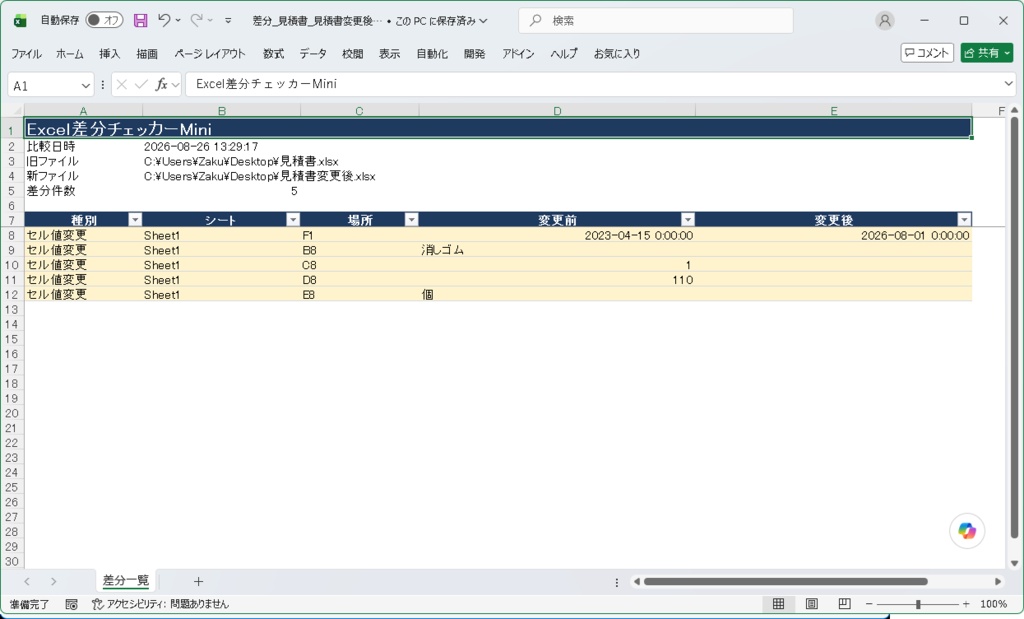Click the Excel app icon
This screenshot has height=619, width=1024.
(x=20, y=21)
